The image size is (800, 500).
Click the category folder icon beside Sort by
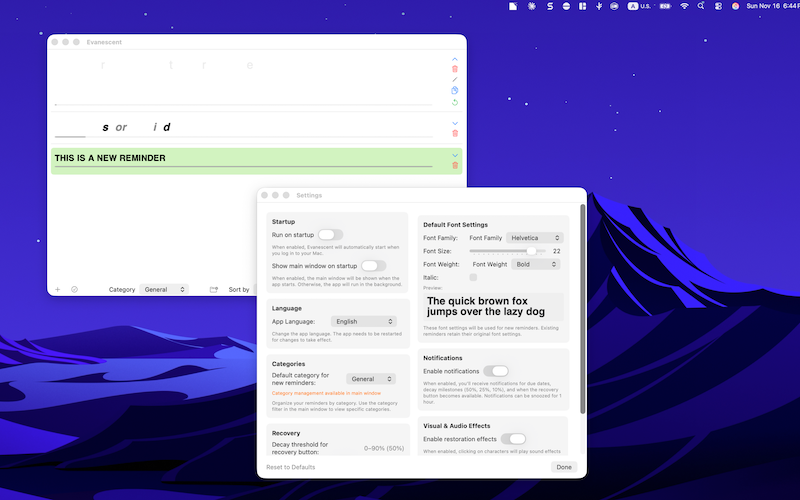(x=214, y=289)
